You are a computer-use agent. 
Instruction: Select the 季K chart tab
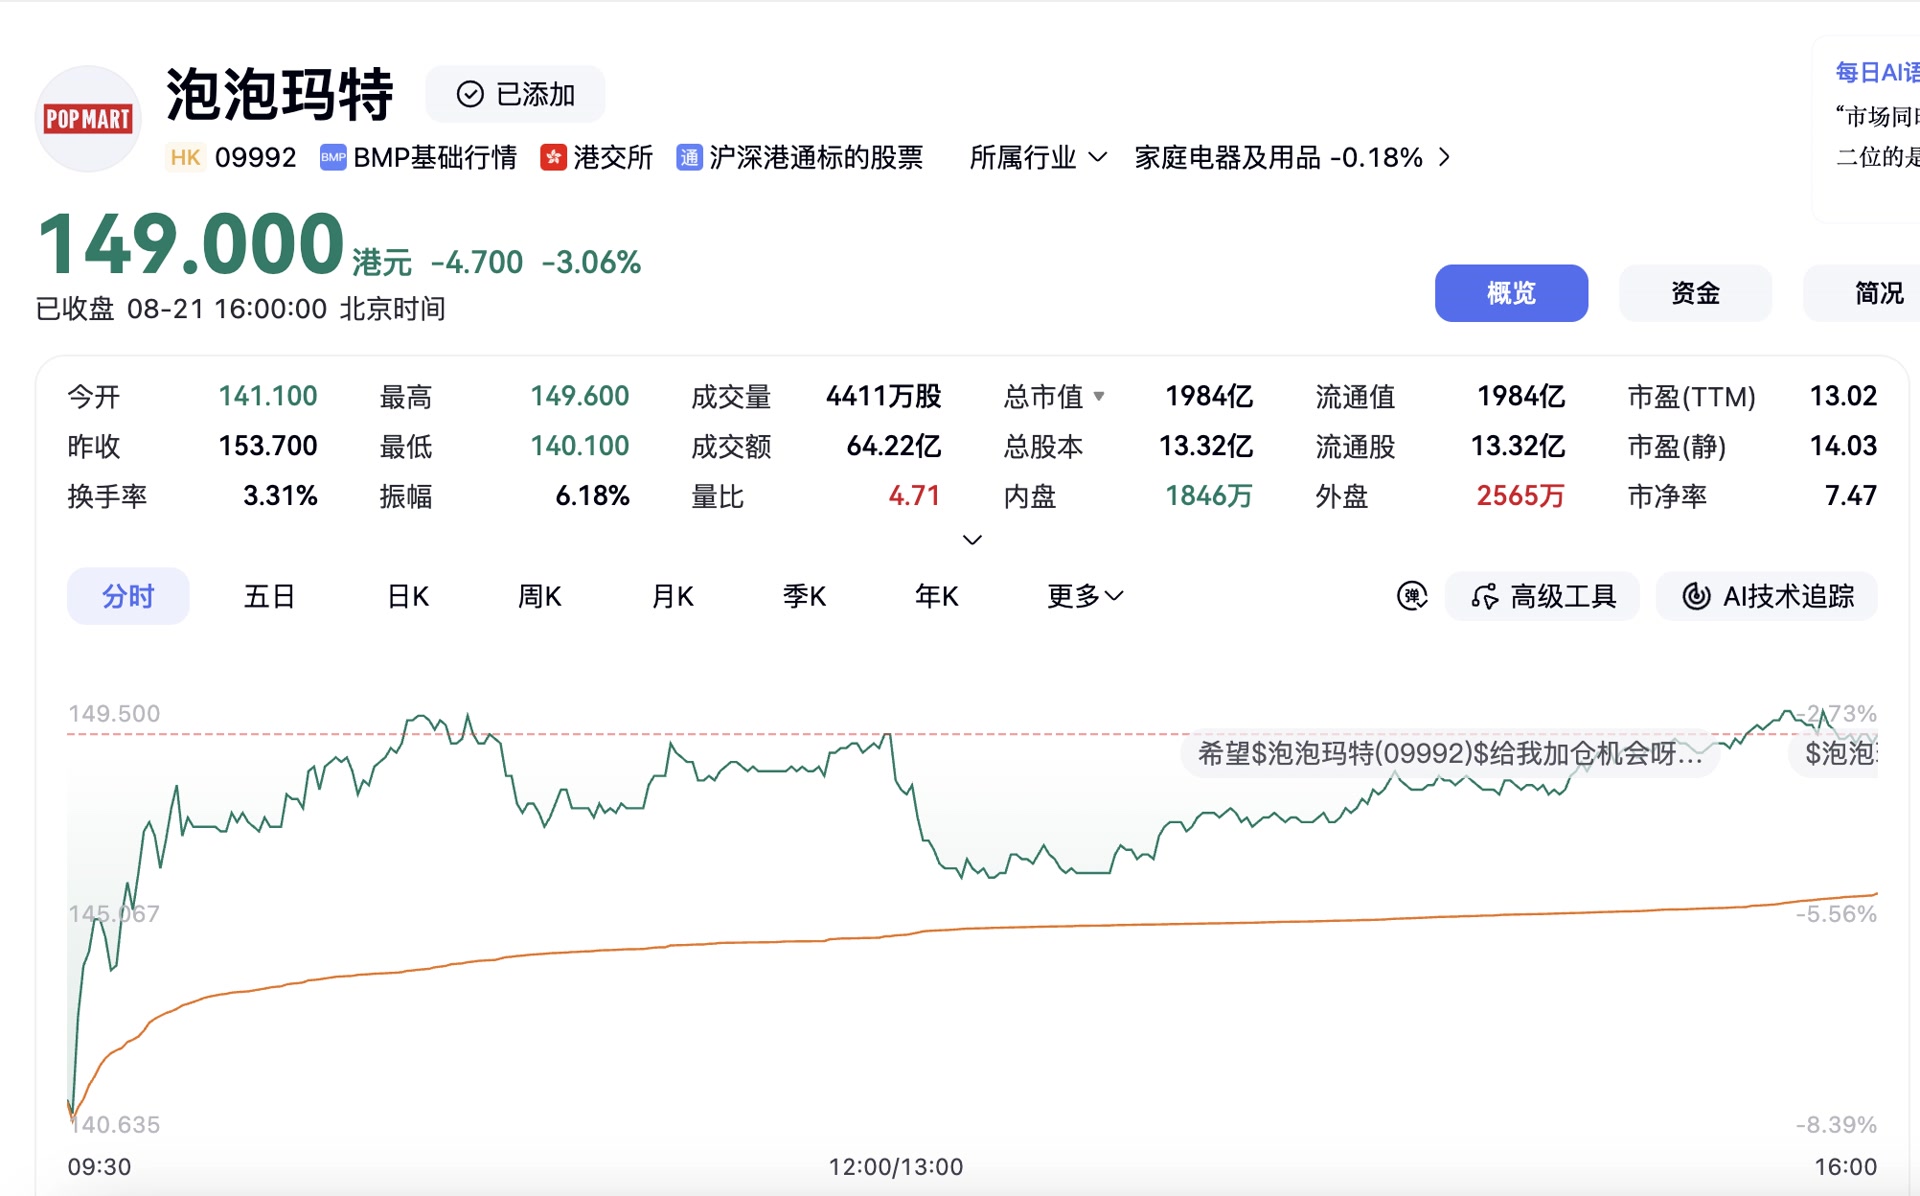point(804,596)
